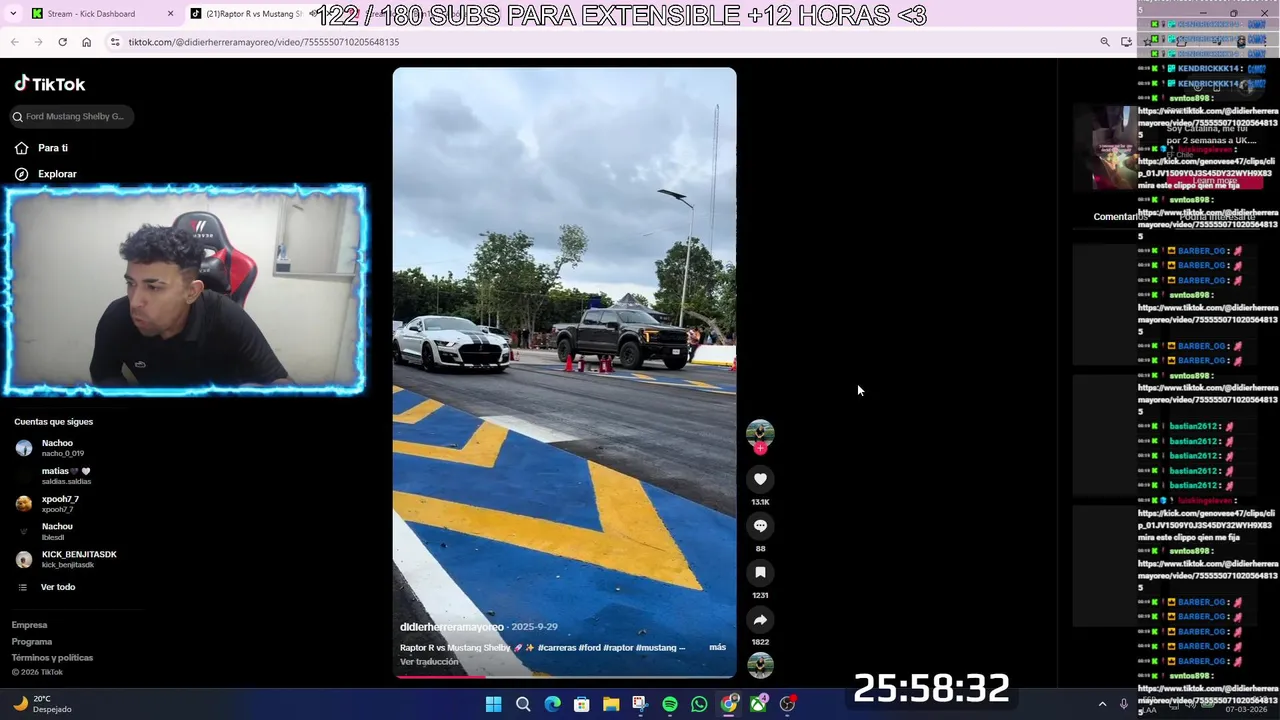View site information icon in address bar
1280x720 pixels.
pos(115,42)
